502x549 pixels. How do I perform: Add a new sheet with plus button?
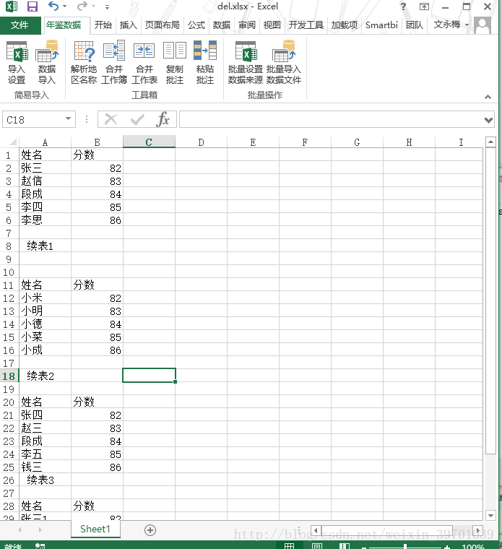coord(150,530)
